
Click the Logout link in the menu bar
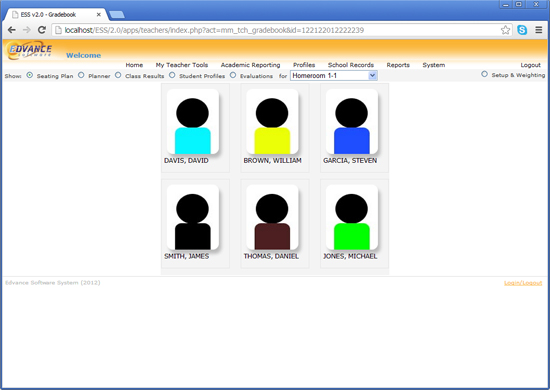coord(530,65)
